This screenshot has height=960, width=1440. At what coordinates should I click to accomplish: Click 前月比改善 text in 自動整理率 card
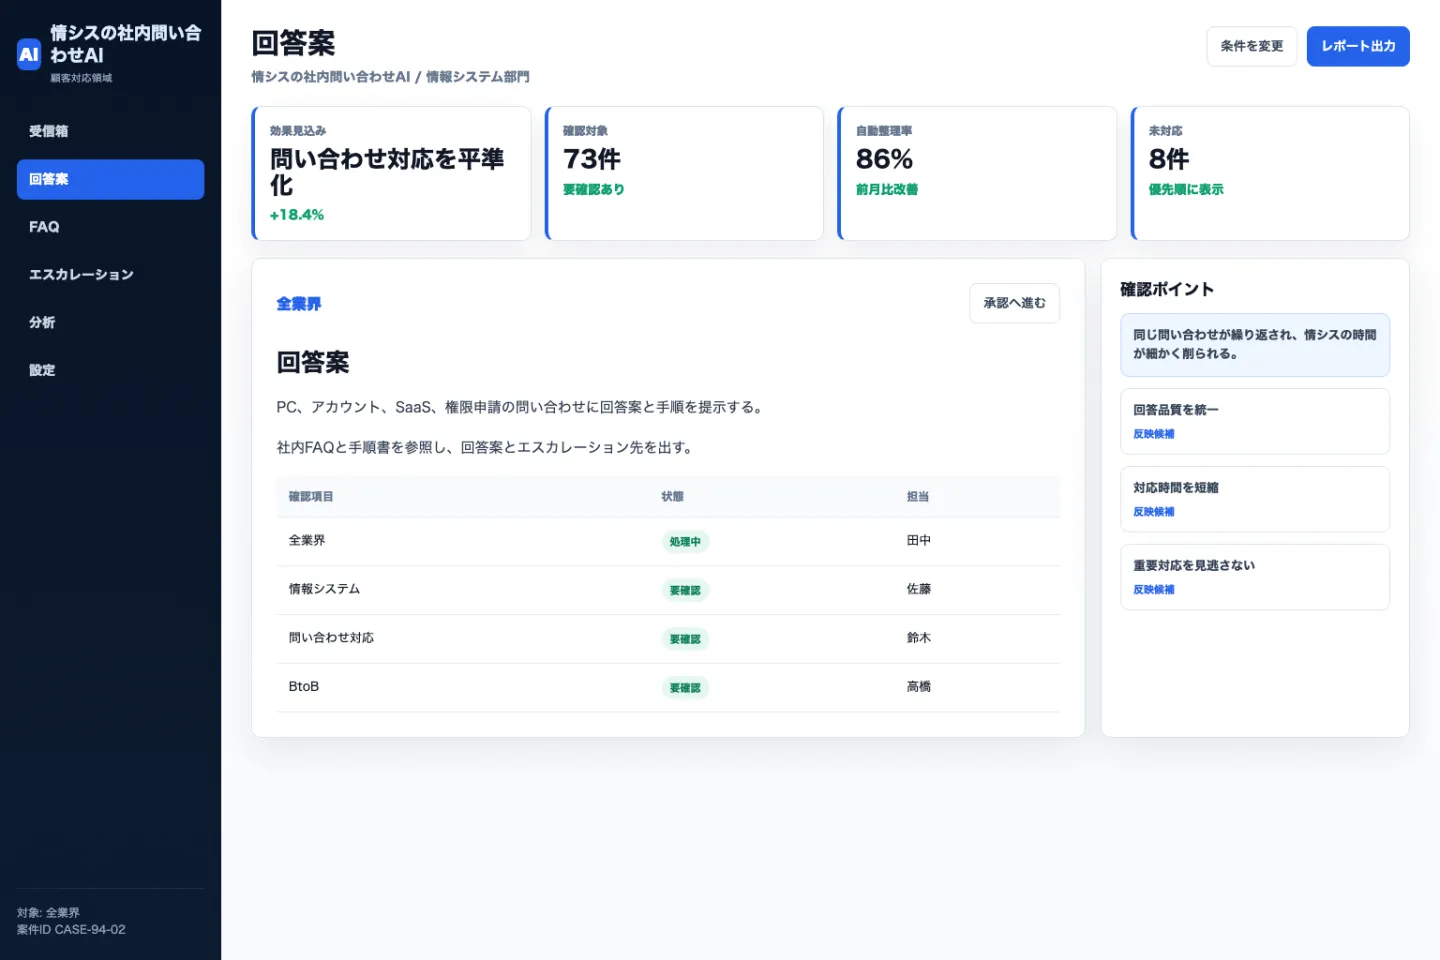coord(887,189)
